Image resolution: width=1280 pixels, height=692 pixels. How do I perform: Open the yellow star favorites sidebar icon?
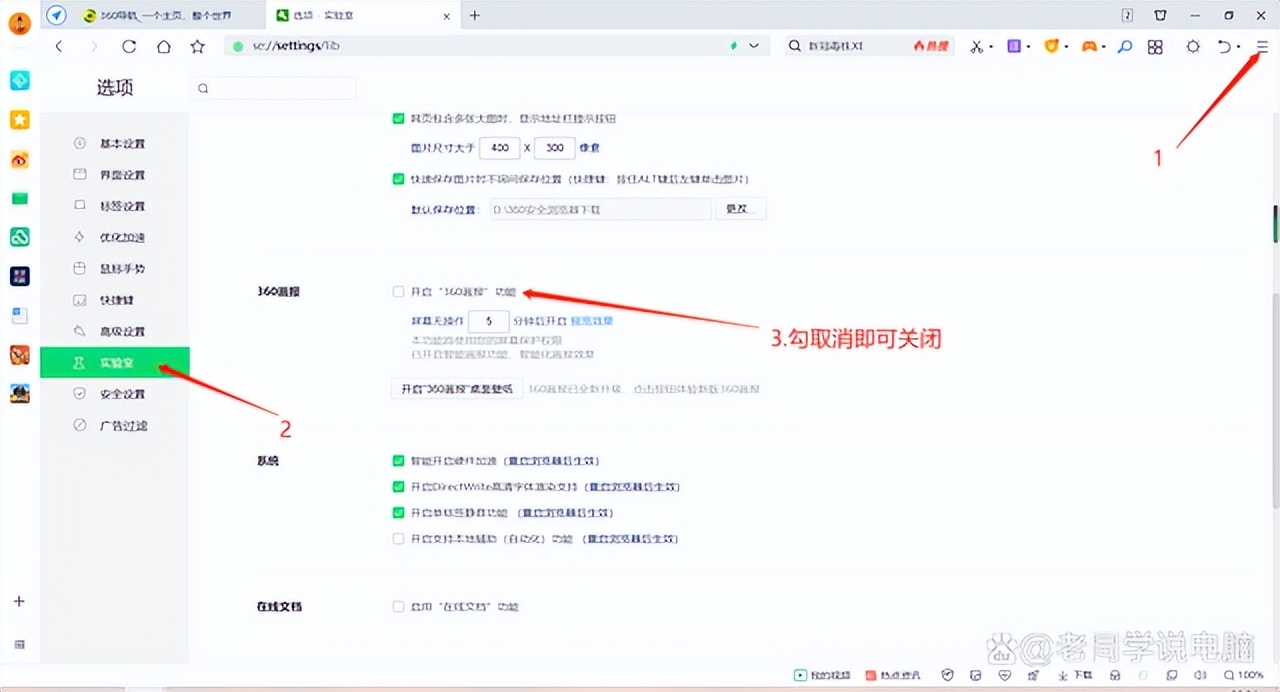(x=20, y=120)
